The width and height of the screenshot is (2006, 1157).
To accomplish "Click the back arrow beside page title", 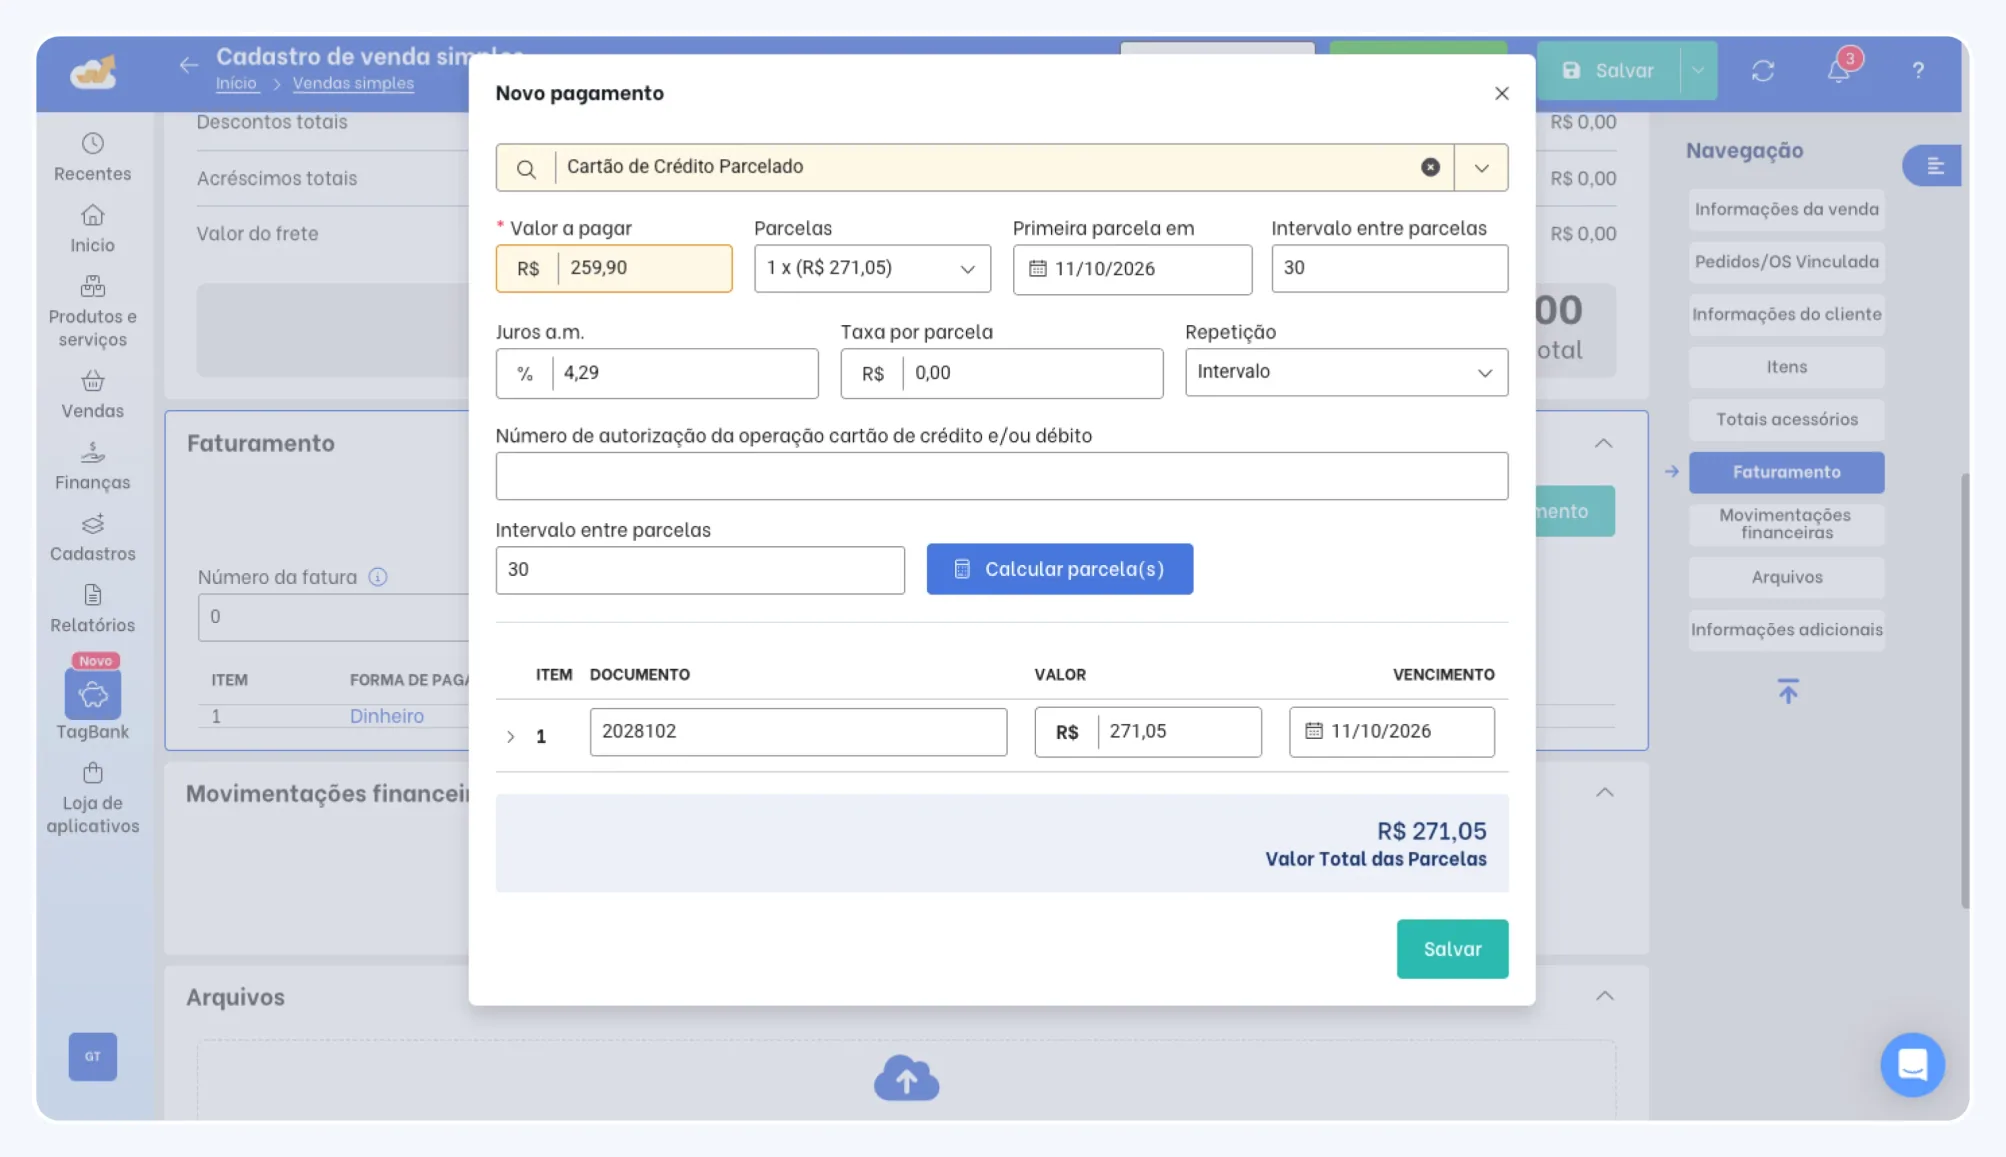I will [189, 66].
